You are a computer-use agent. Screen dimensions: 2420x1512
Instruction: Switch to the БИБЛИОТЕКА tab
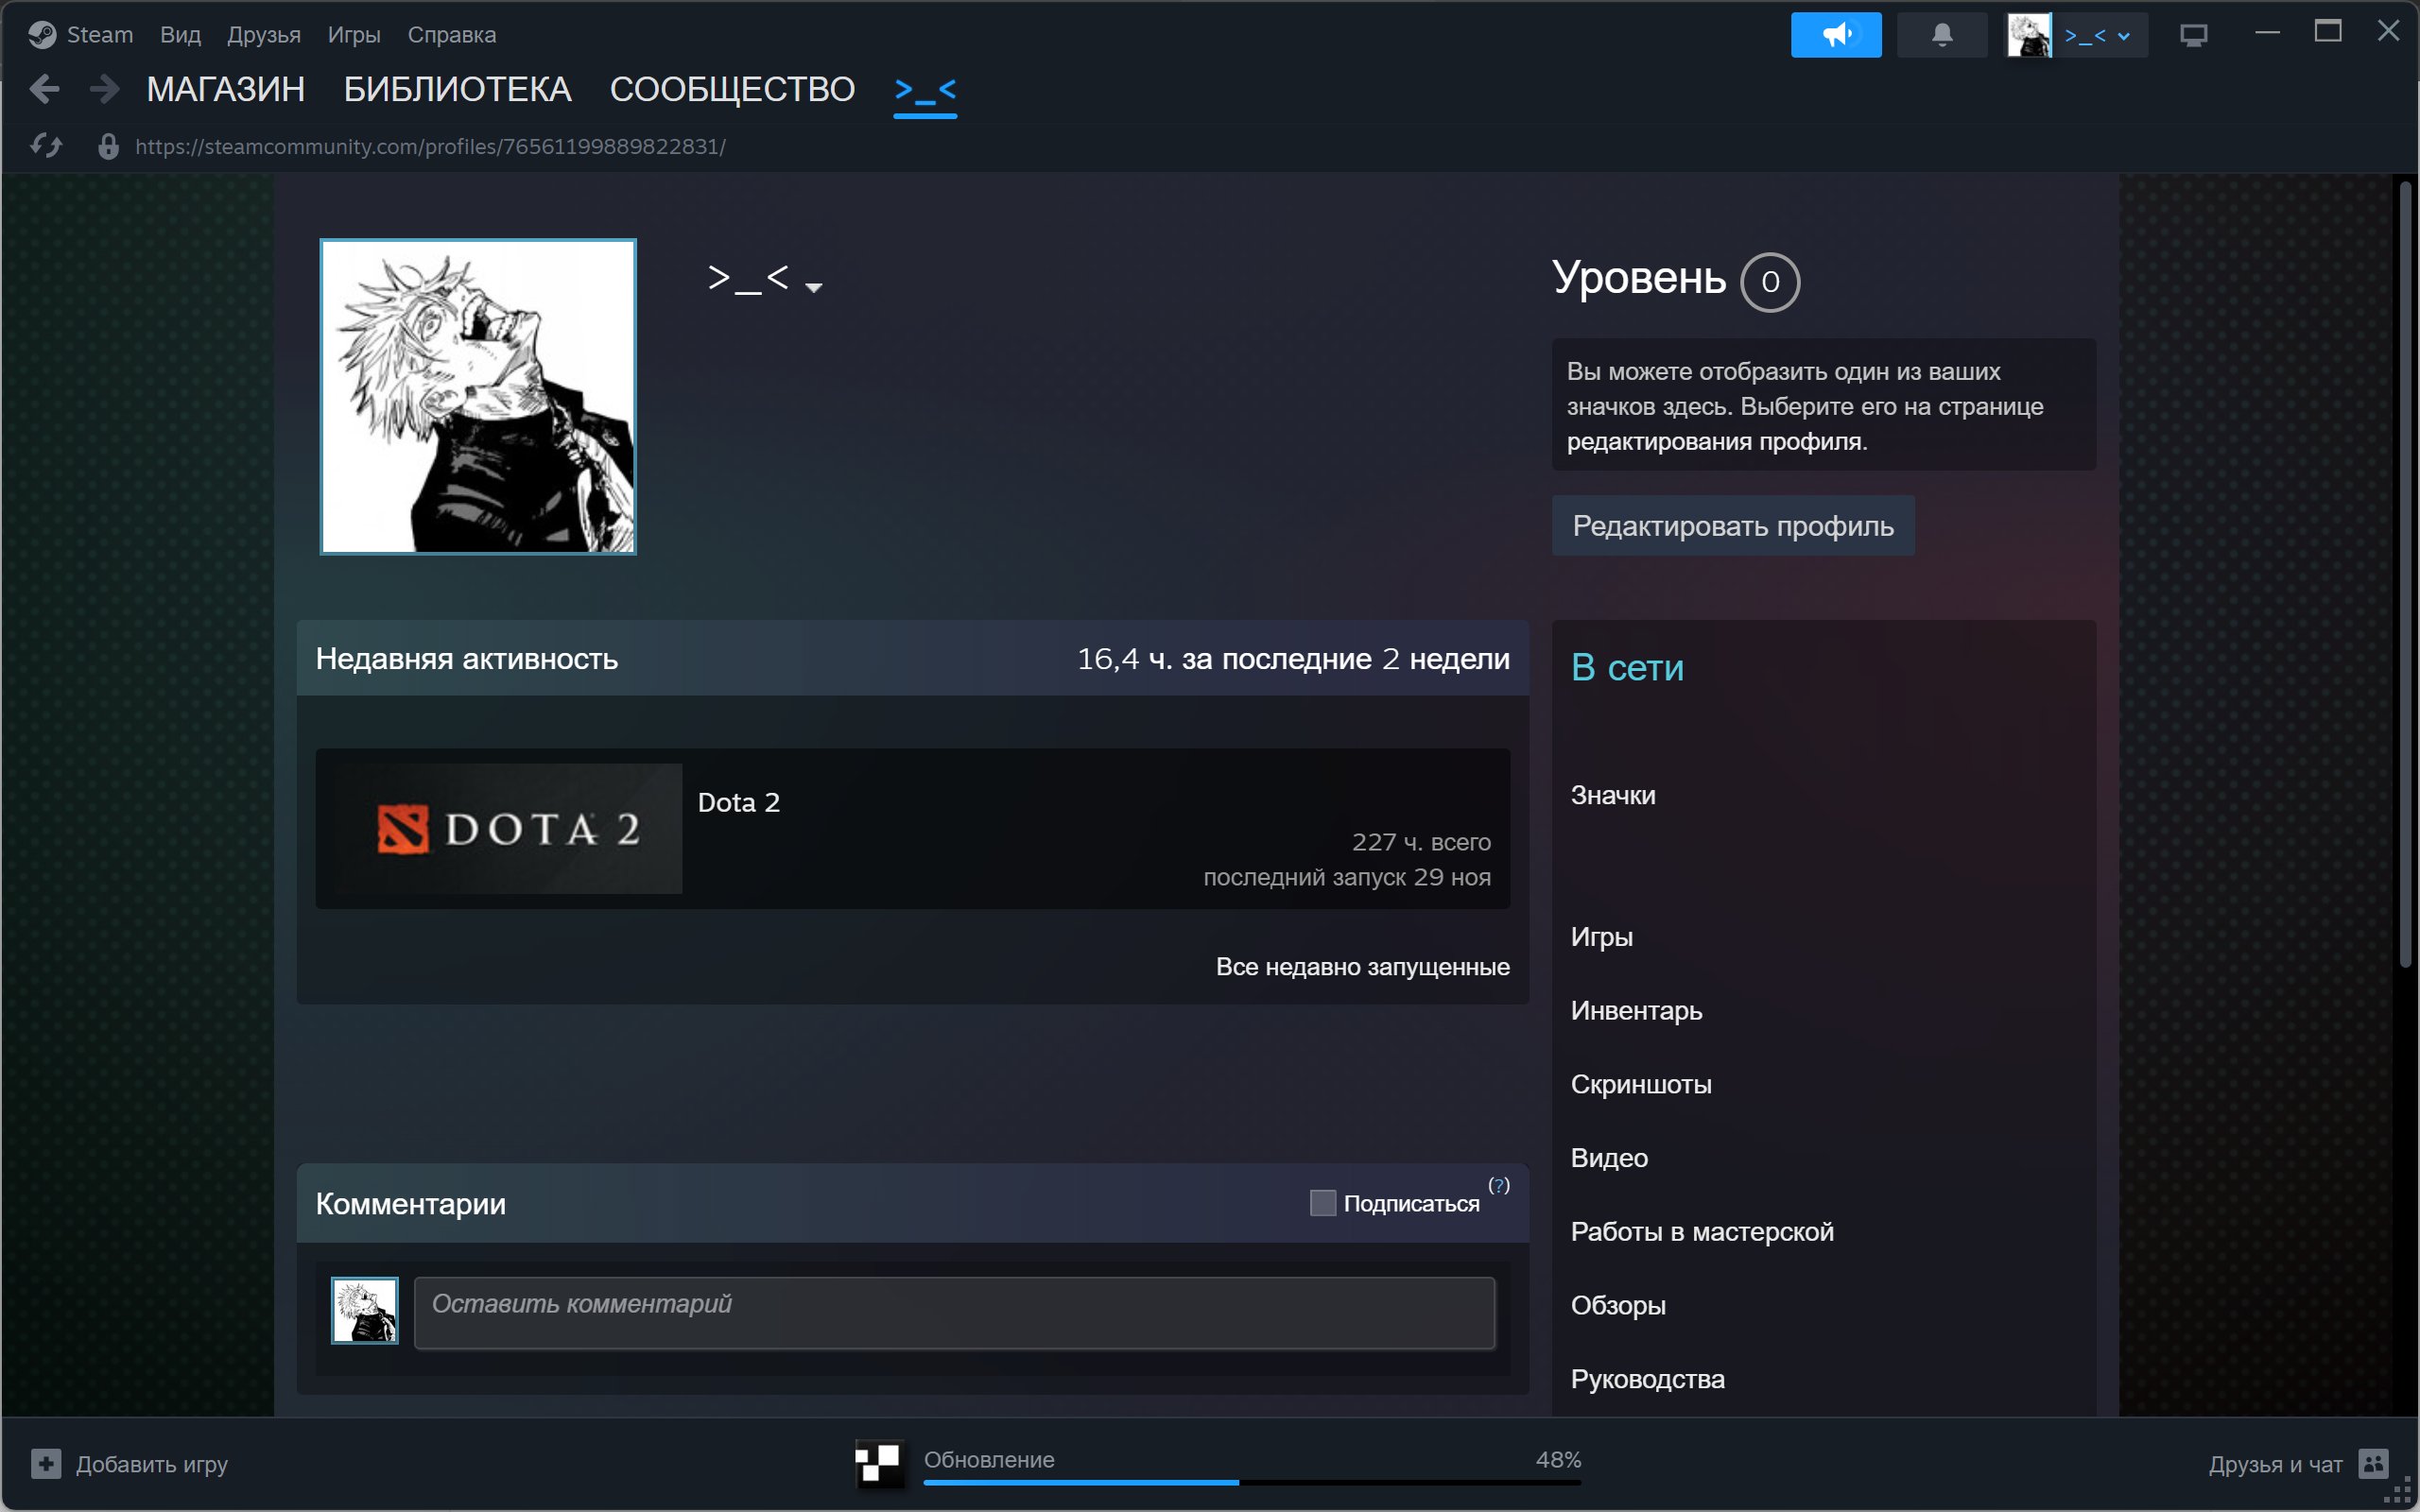coord(457,88)
